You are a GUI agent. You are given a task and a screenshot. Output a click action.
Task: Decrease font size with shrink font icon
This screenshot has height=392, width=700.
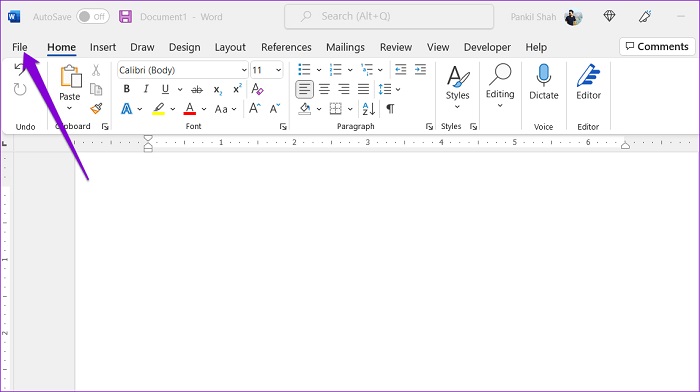[x=274, y=108]
